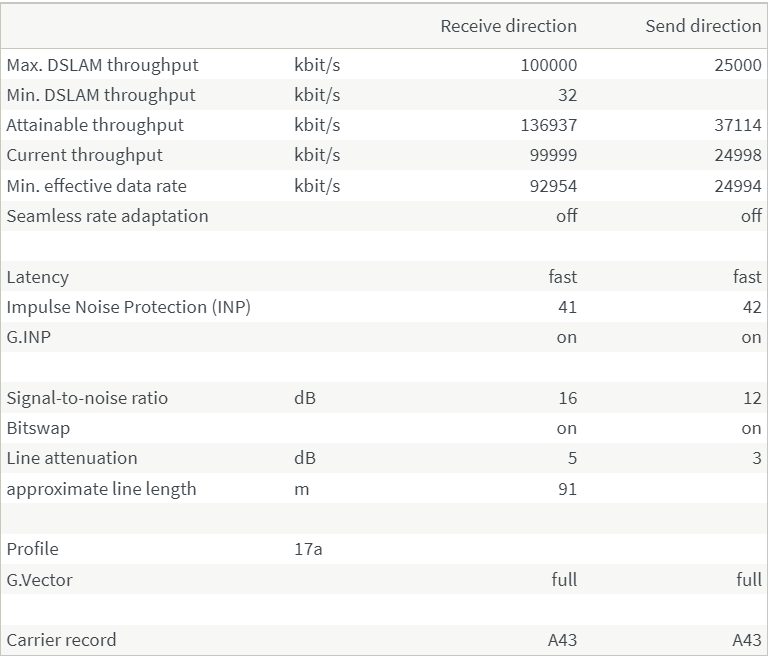The height and width of the screenshot is (666, 777).
Task: Select approximate line length value 91
Action: [x=567, y=489]
